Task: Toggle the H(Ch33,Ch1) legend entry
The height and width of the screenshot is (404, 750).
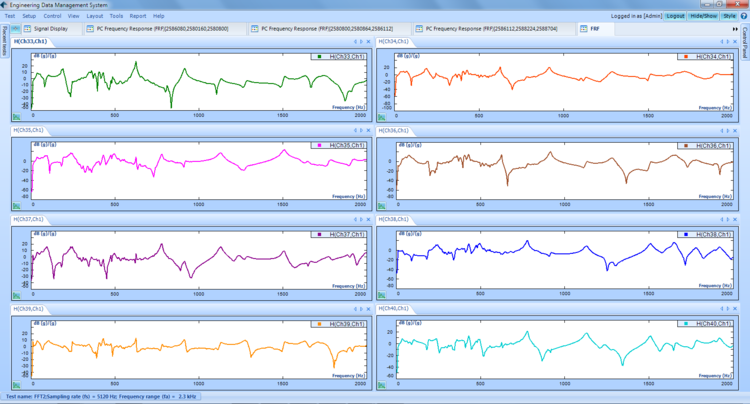Action: pos(340,57)
